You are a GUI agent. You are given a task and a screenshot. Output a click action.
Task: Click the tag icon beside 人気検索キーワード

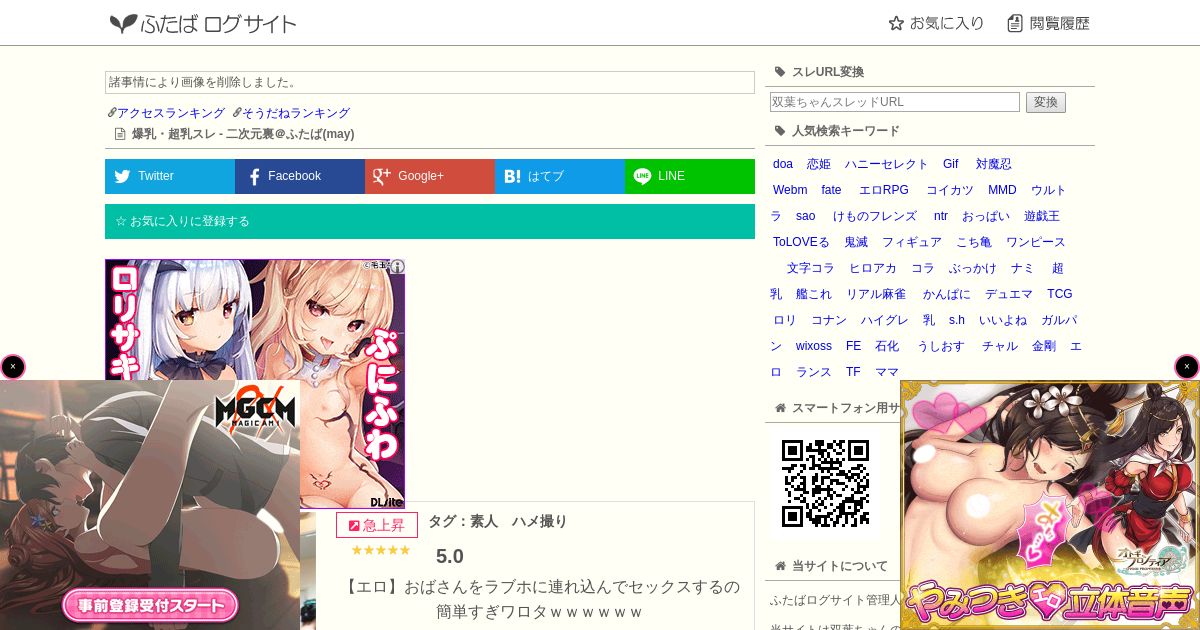click(780, 131)
